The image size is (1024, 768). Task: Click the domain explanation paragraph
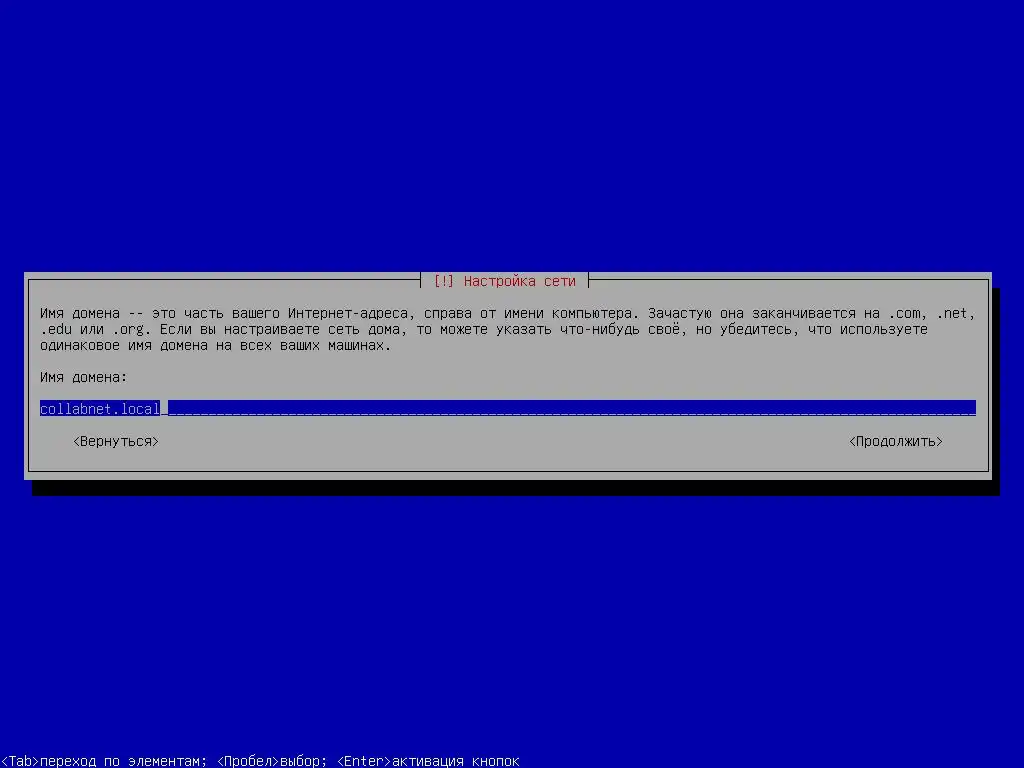pos(507,329)
